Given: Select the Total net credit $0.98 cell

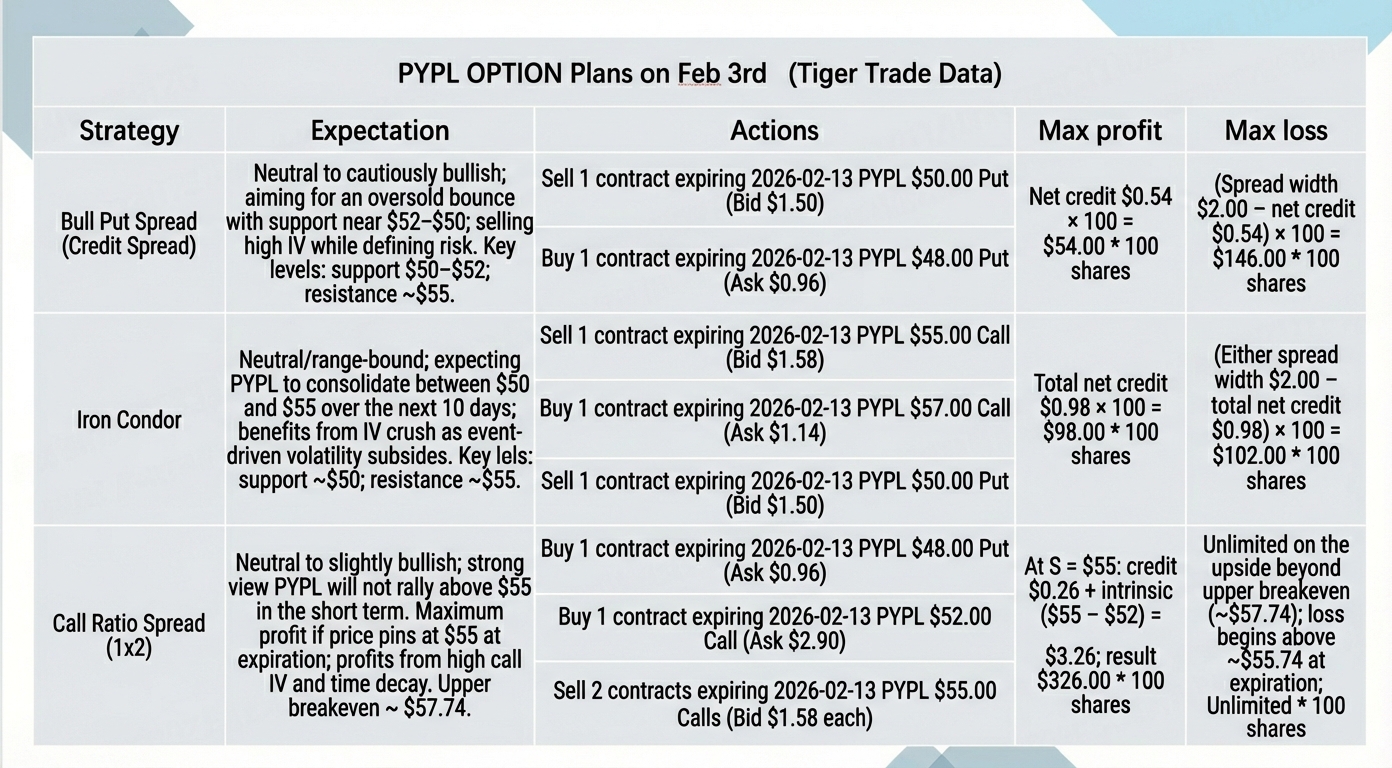Looking at the screenshot, I should point(1100,419).
